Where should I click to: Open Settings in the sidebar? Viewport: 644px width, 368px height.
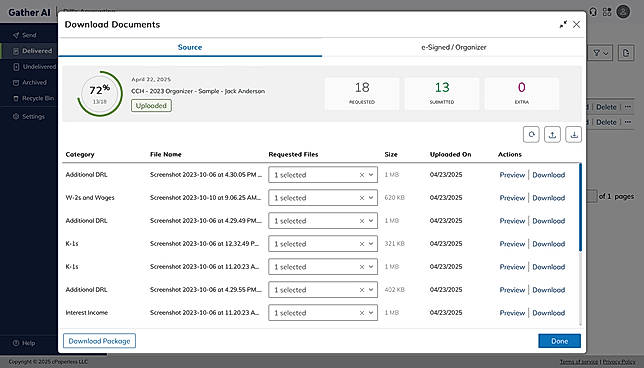tap(29, 117)
